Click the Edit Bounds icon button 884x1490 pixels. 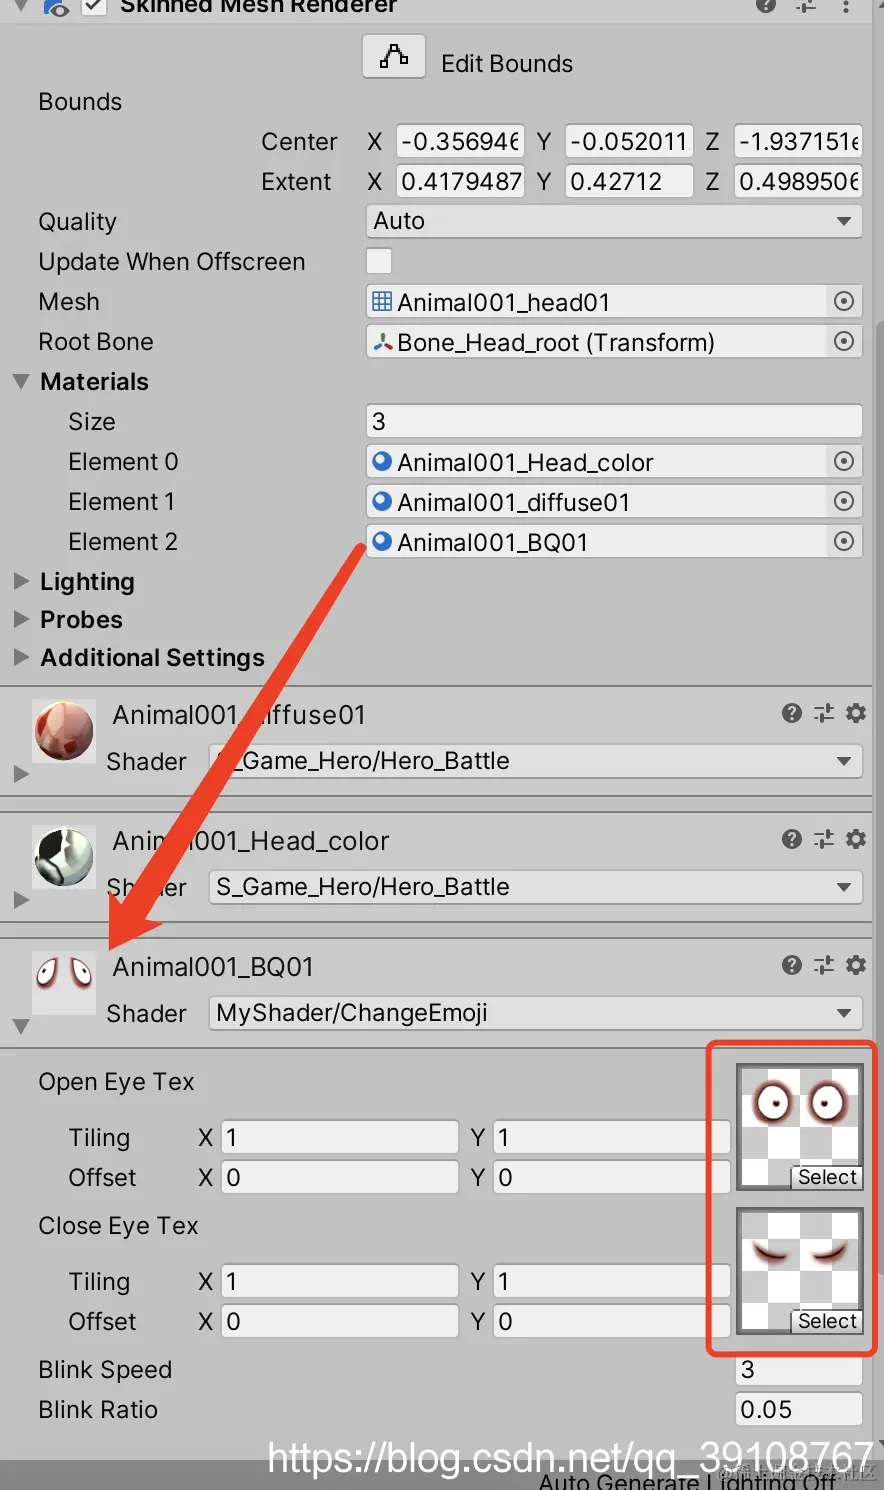(x=394, y=56)
